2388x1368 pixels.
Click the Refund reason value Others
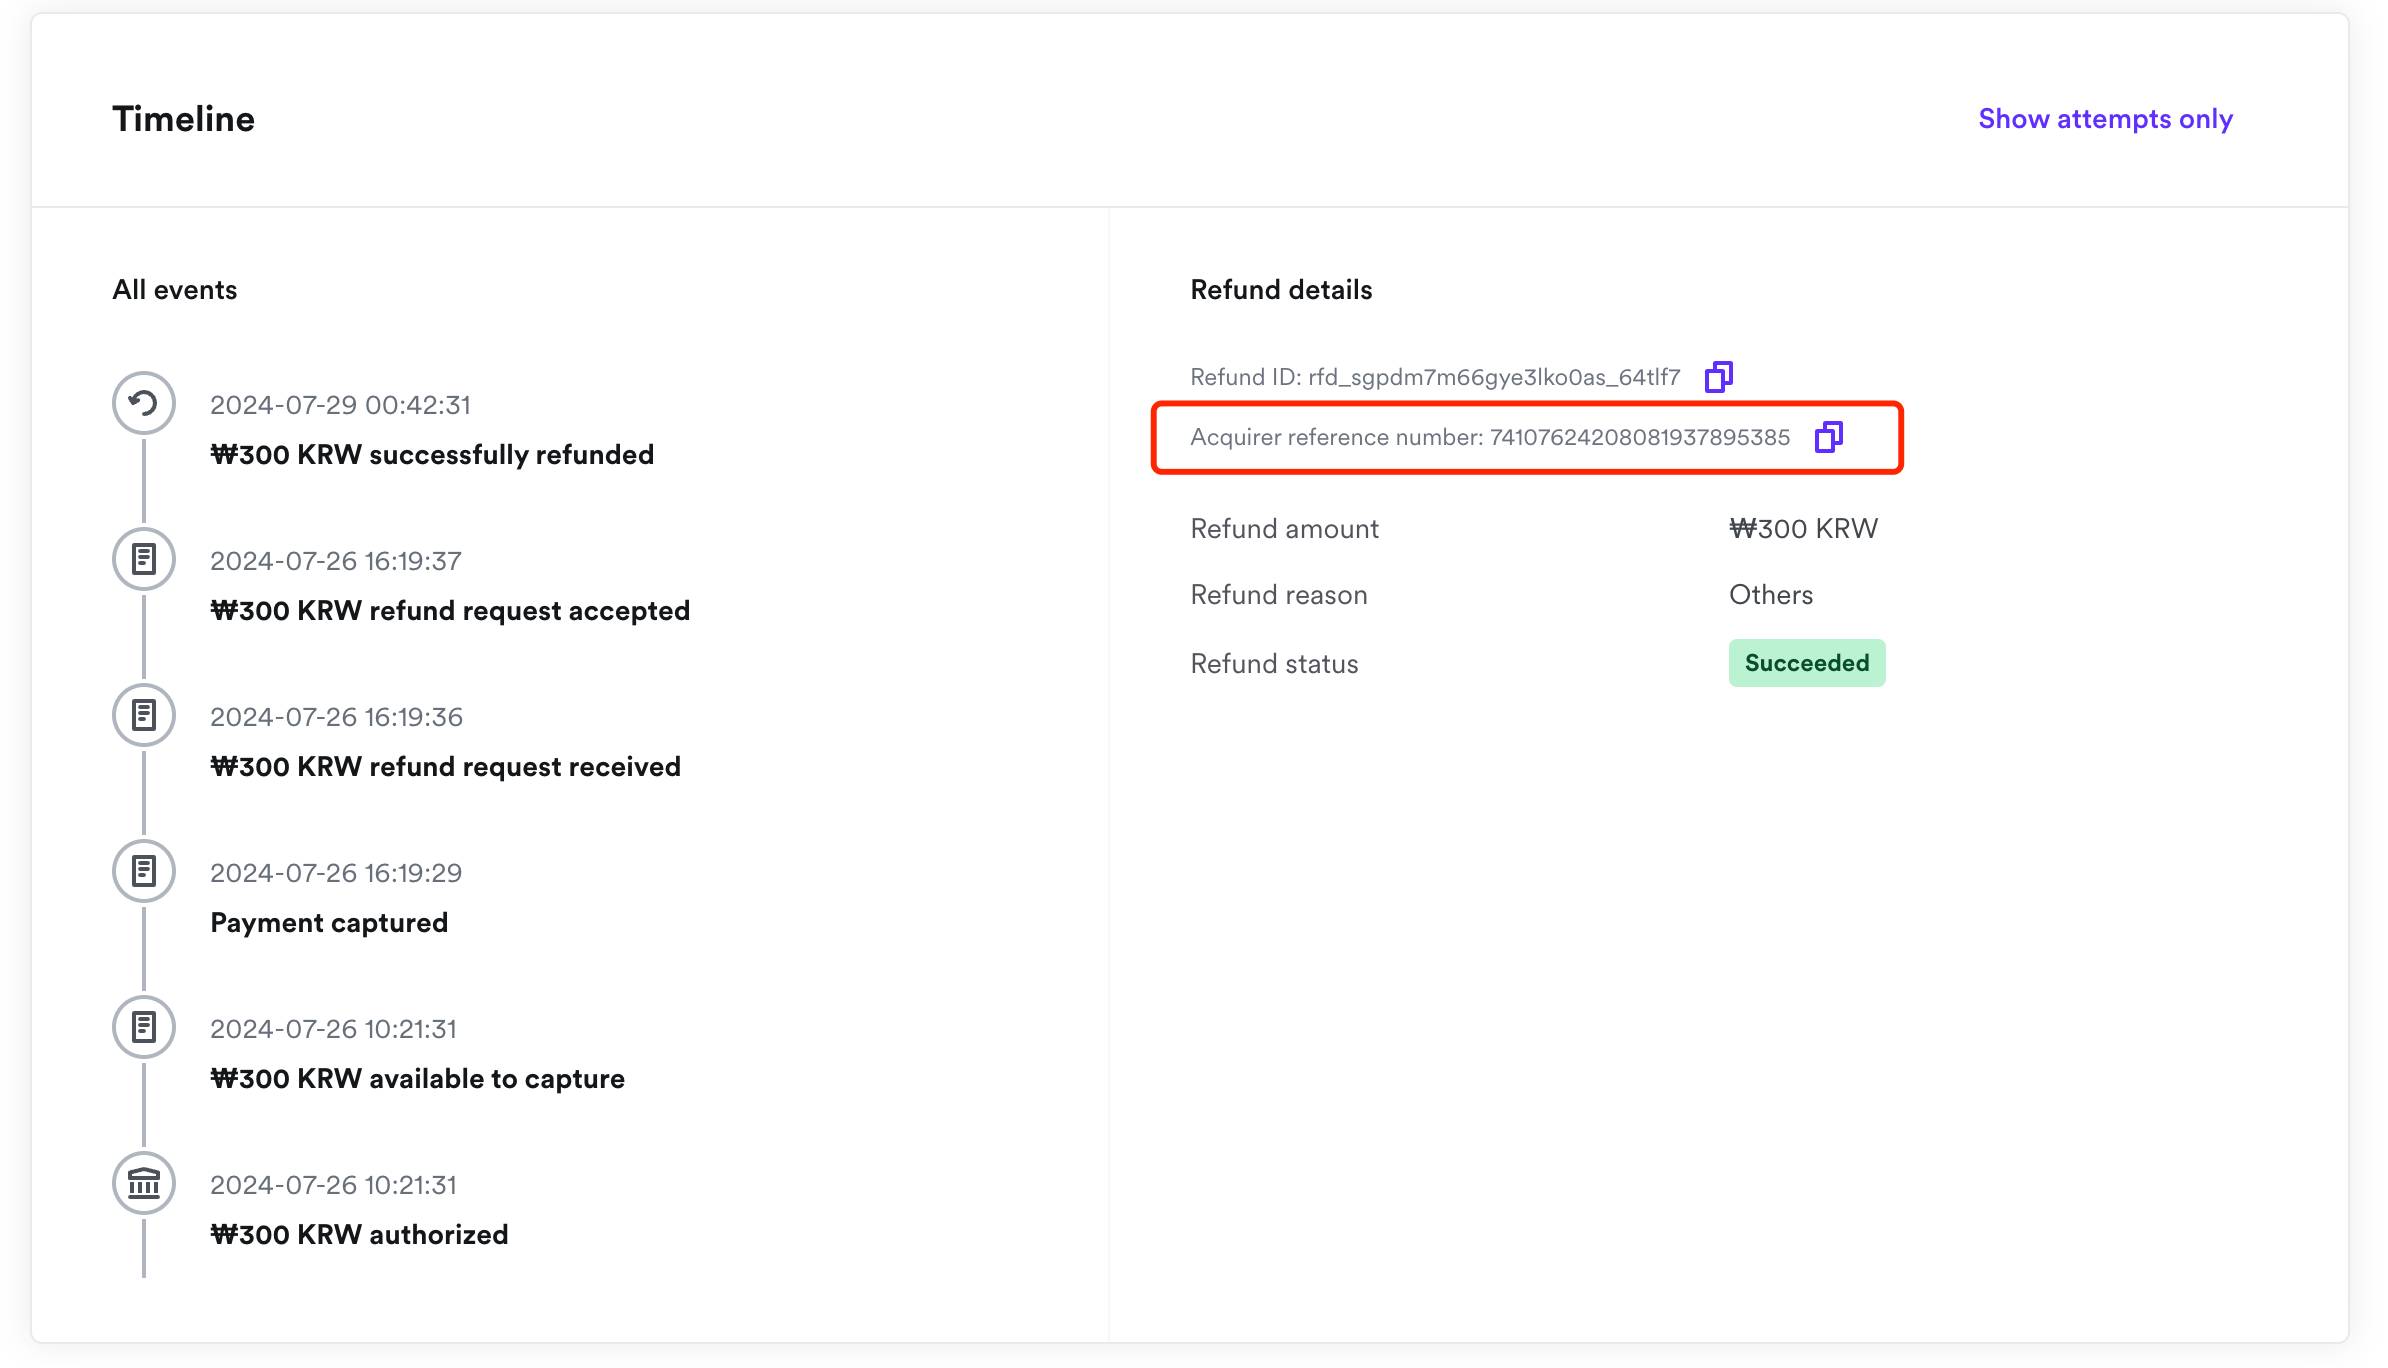1771,594
